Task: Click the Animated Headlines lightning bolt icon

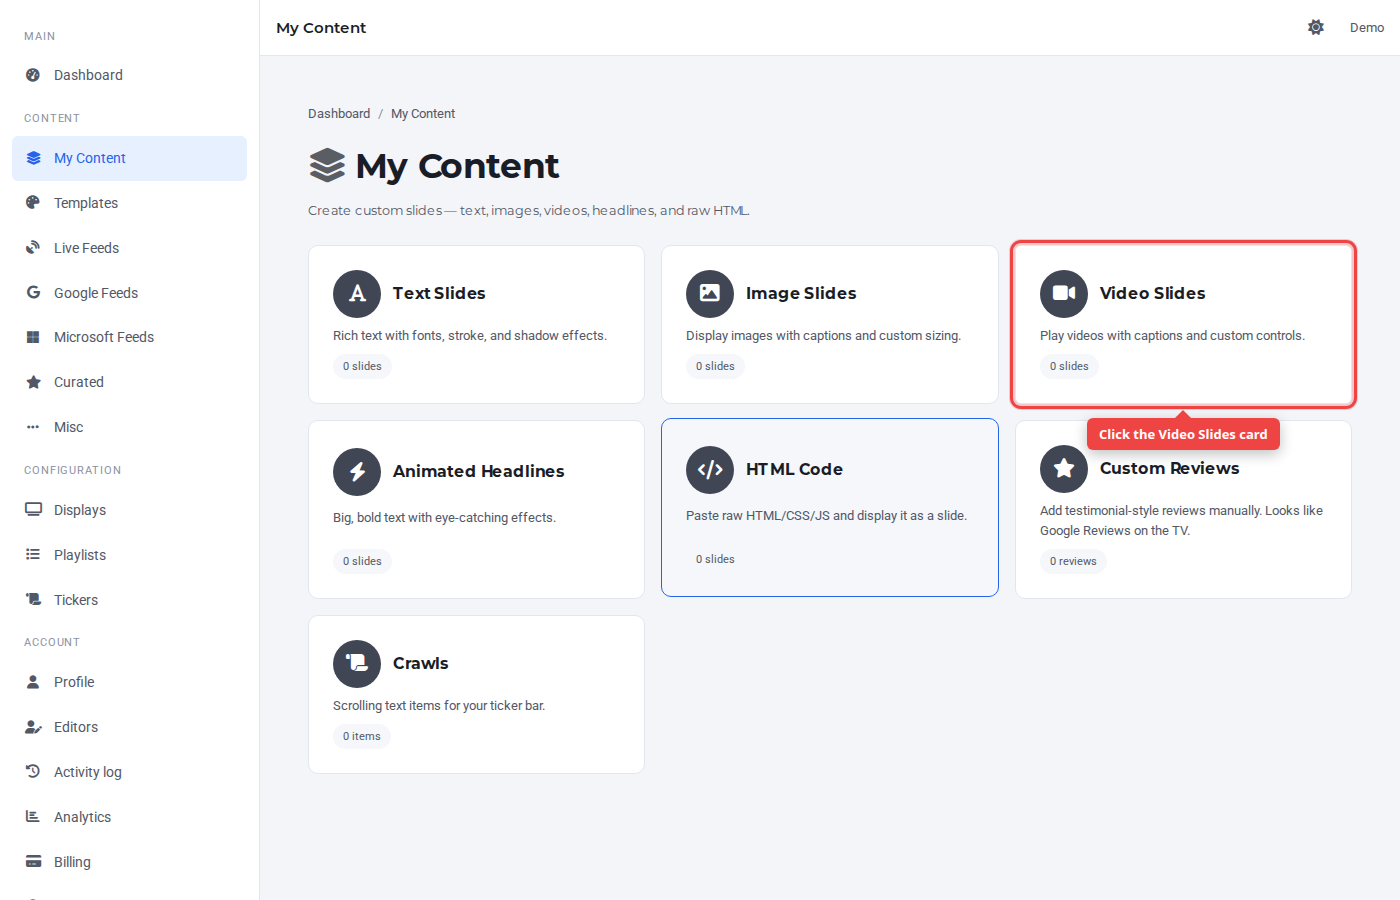Action: pyautogui.click(x=357, y=472)
